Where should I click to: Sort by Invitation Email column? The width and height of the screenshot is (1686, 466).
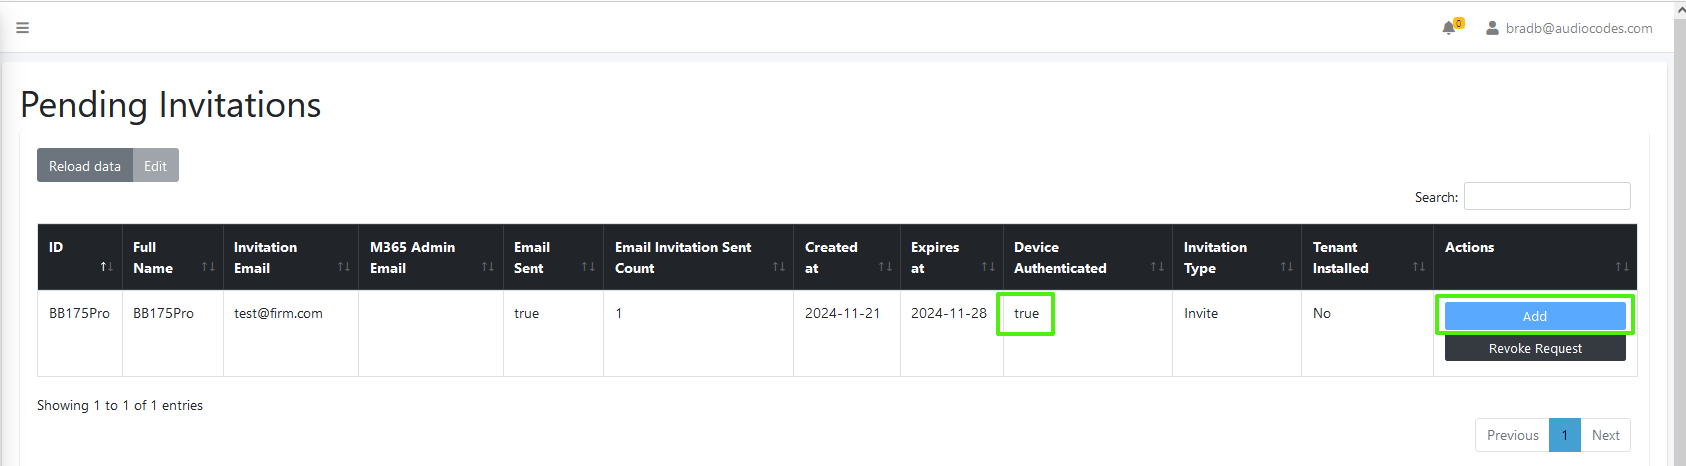click(290, 257)
